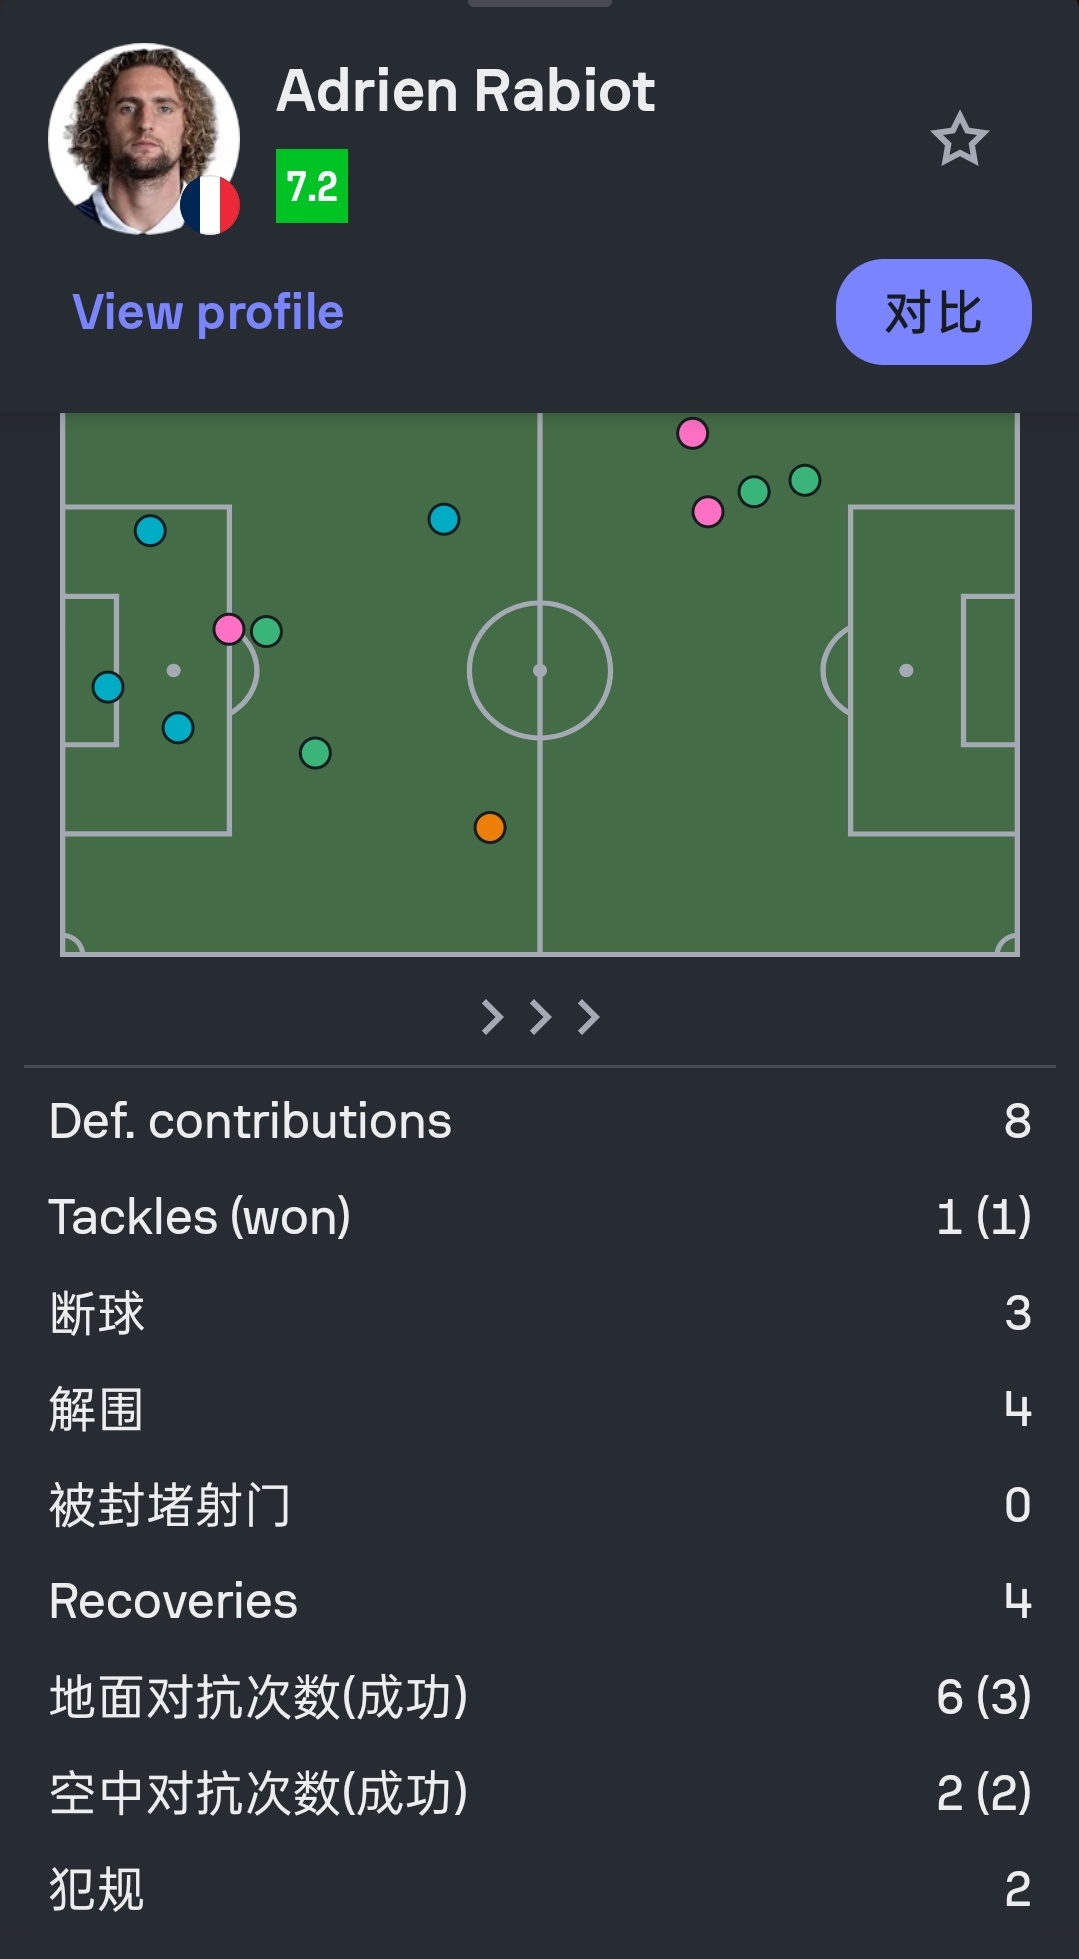The height and width of the screenshot is (1959, 1079).
Task: Tap the topmost pink dot on pitch
Action: [x=692, y=433]
